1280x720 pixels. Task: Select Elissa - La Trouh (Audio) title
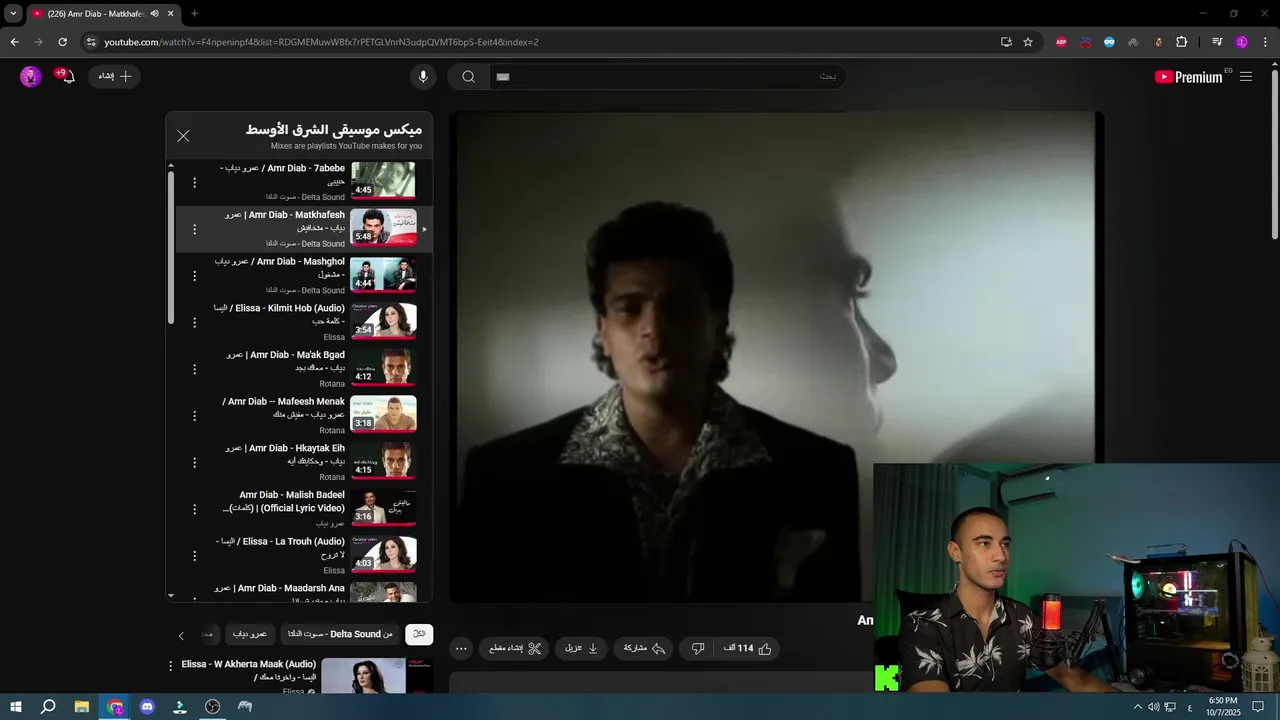coord(280,548)
